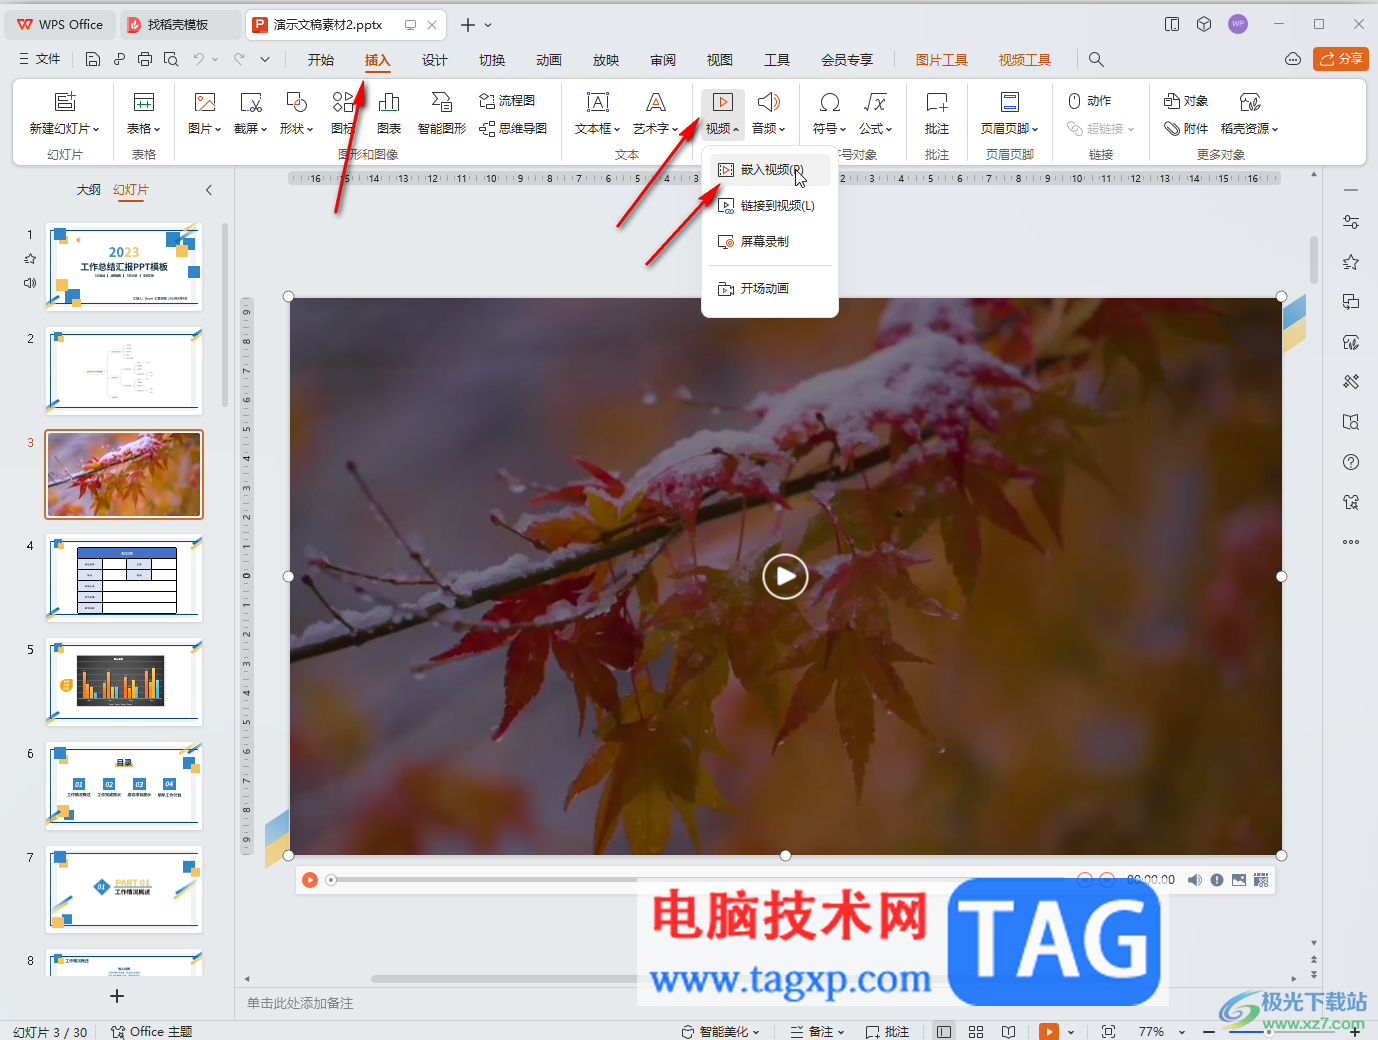1378x1040 pixels.
Task: Open the 设计 ribbon tab
Action: tap(435, 60)
